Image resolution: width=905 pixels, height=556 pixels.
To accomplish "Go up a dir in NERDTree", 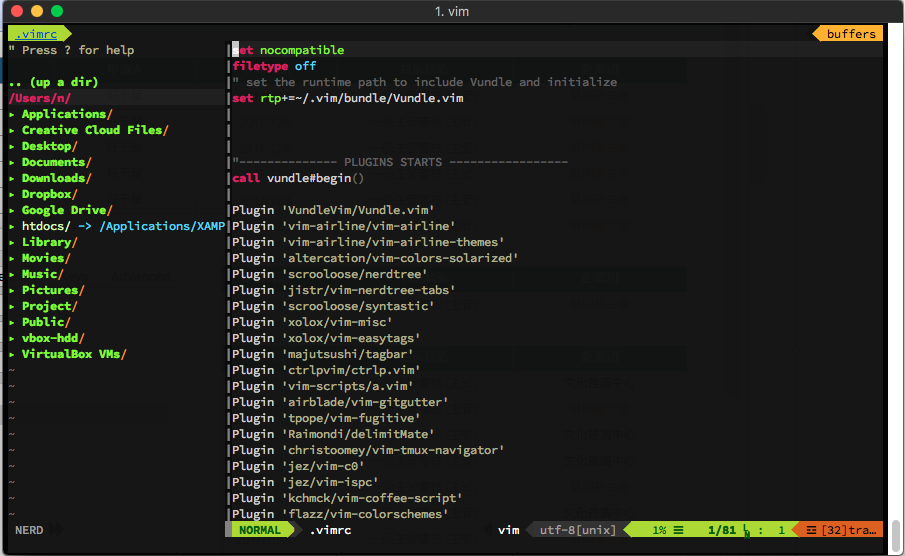I will point(53,82).
